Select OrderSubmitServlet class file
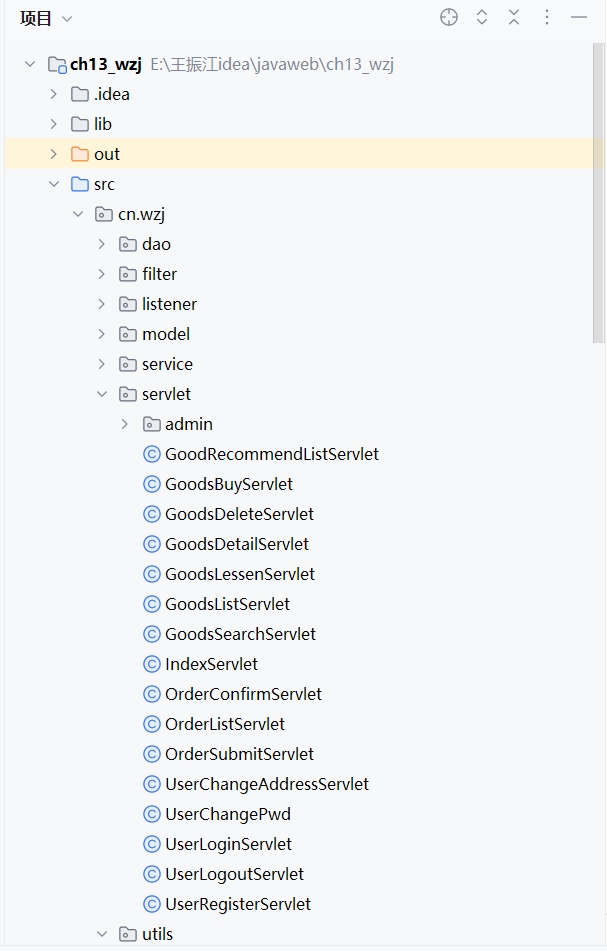 [x=239, y=754]
